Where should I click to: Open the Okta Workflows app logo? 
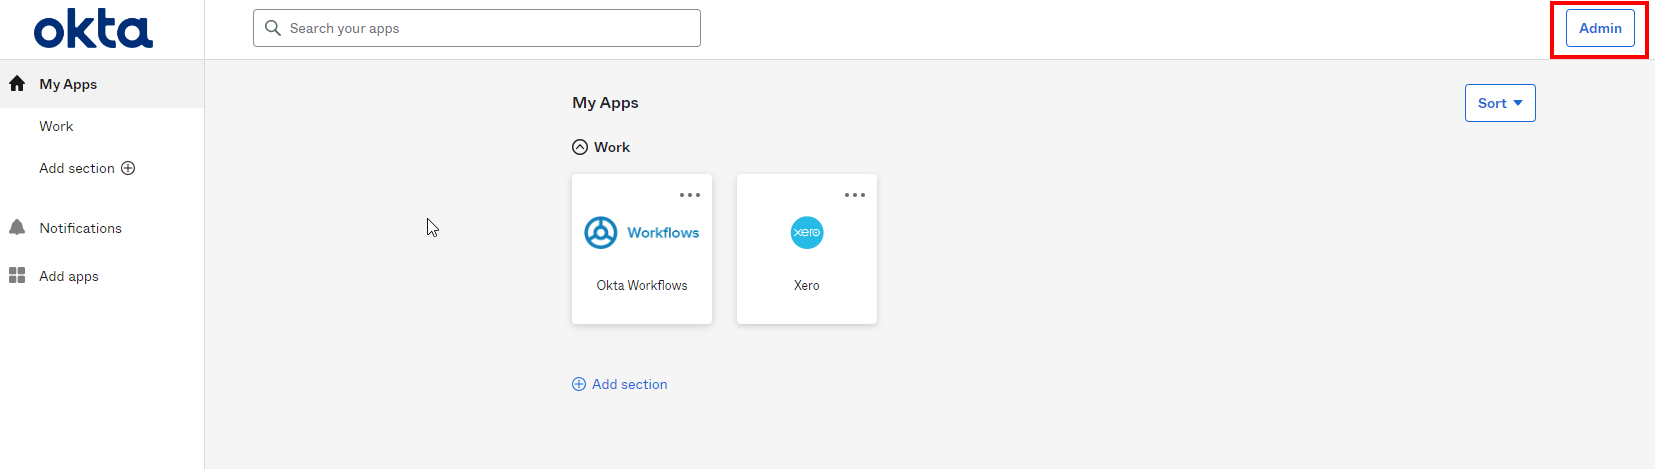(x=642, y=233)
